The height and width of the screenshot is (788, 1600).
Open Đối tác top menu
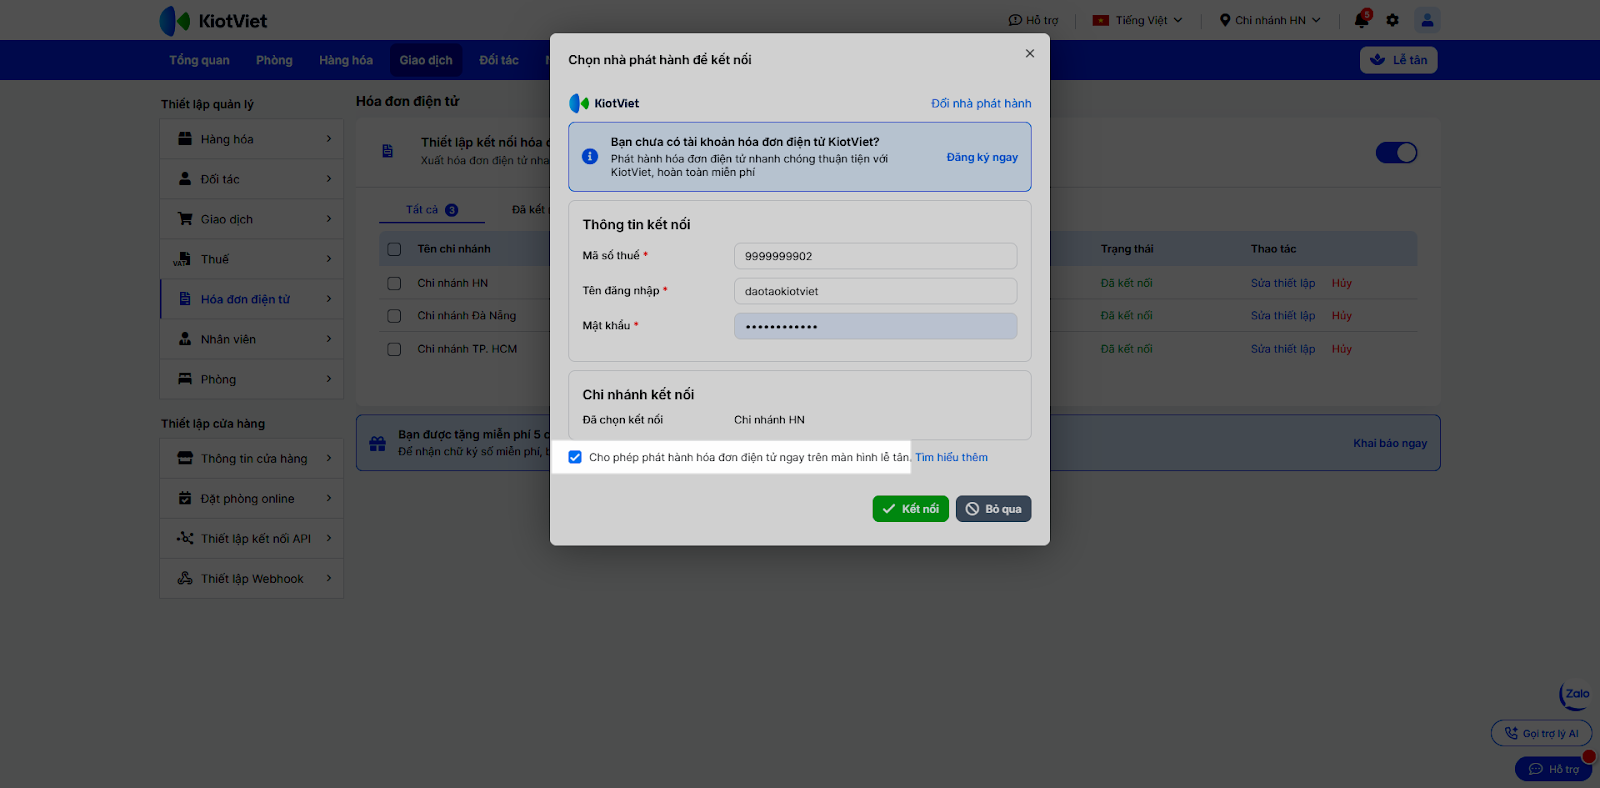(499, 60)
